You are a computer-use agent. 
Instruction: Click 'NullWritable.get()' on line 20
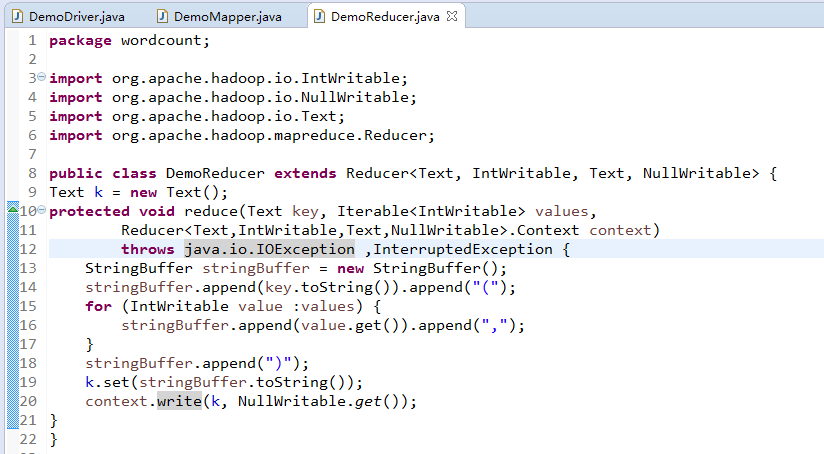point(318,401)
